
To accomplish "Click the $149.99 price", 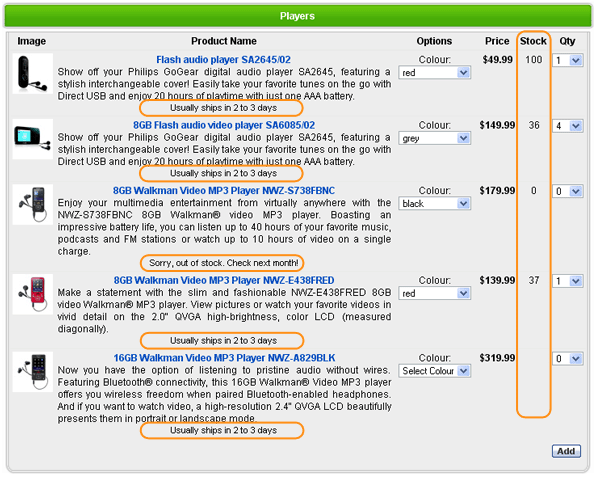I will point(497,125).
